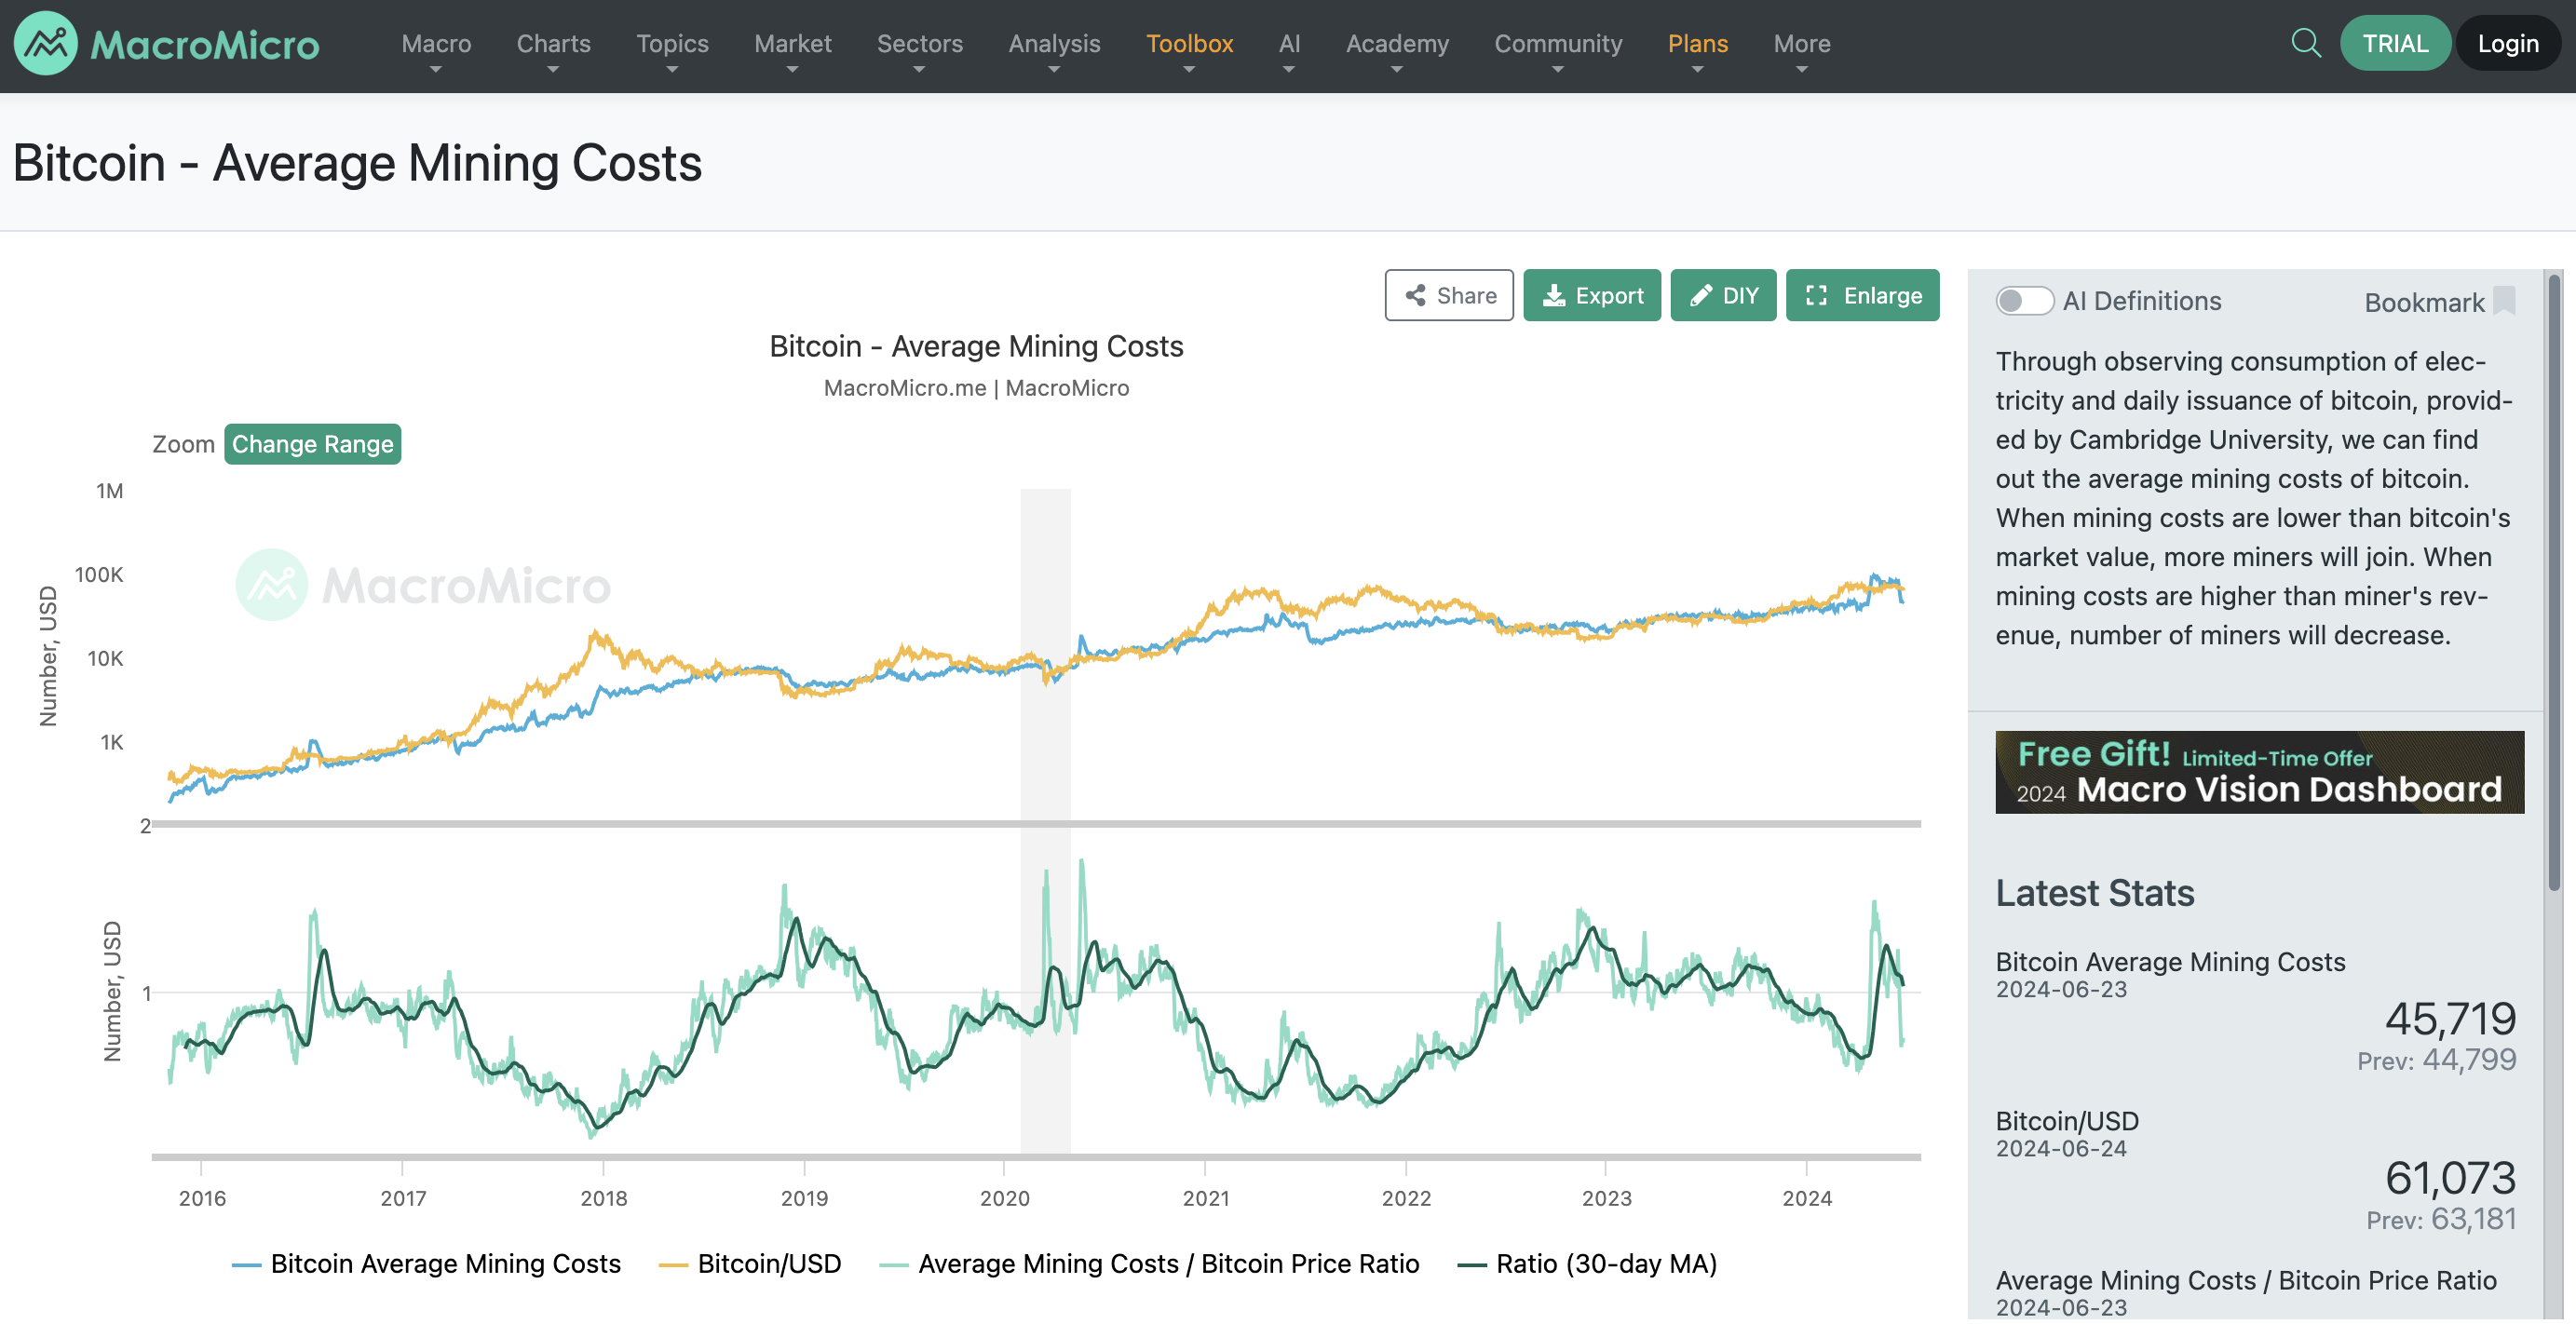Click the Bookmark flag icon
Screen dimensions: 2576x1324
pos(2504,301)
